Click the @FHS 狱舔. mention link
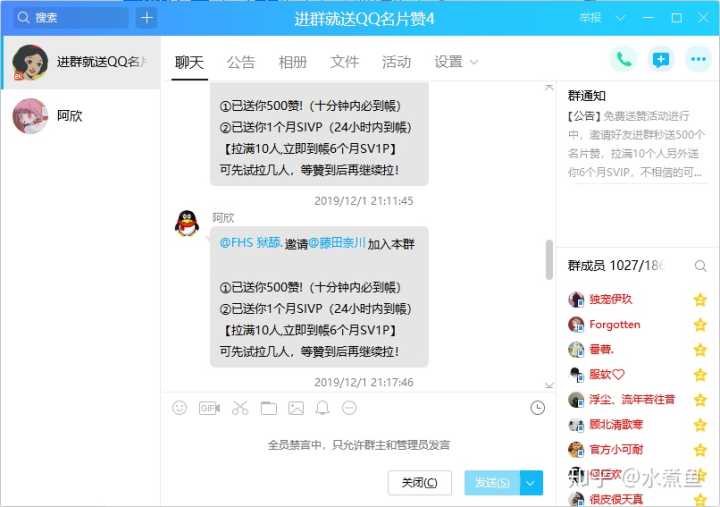This screenshot has height=507, width=720. pos(251,242)
